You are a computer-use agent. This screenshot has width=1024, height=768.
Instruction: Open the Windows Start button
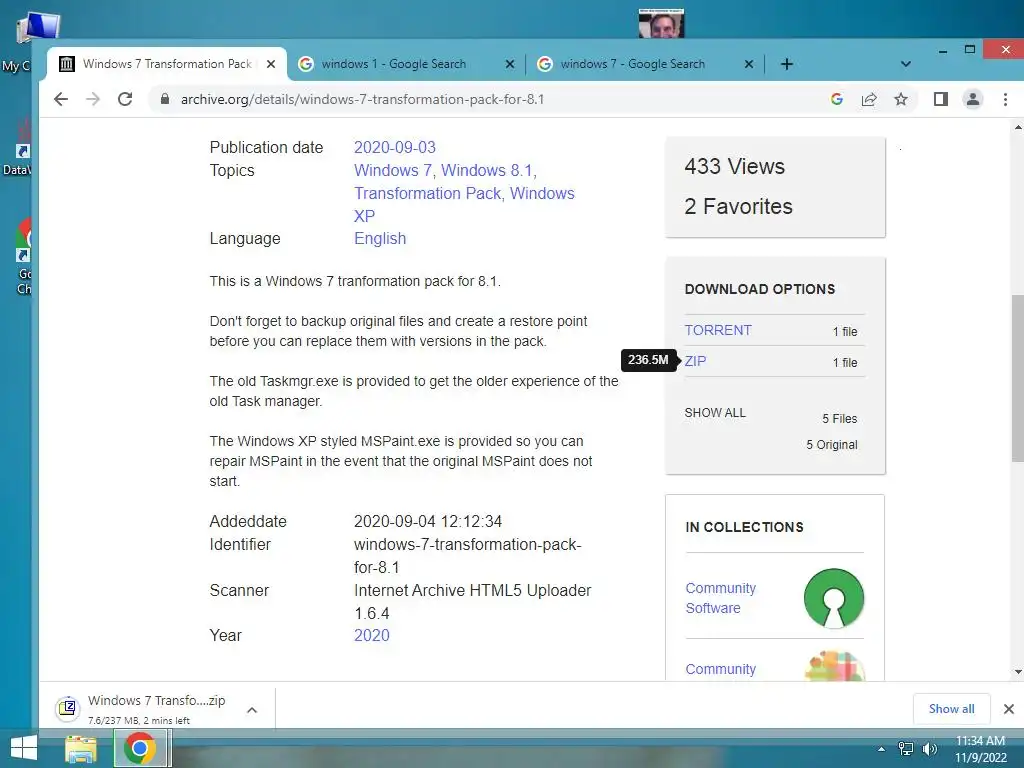(23, 748)
